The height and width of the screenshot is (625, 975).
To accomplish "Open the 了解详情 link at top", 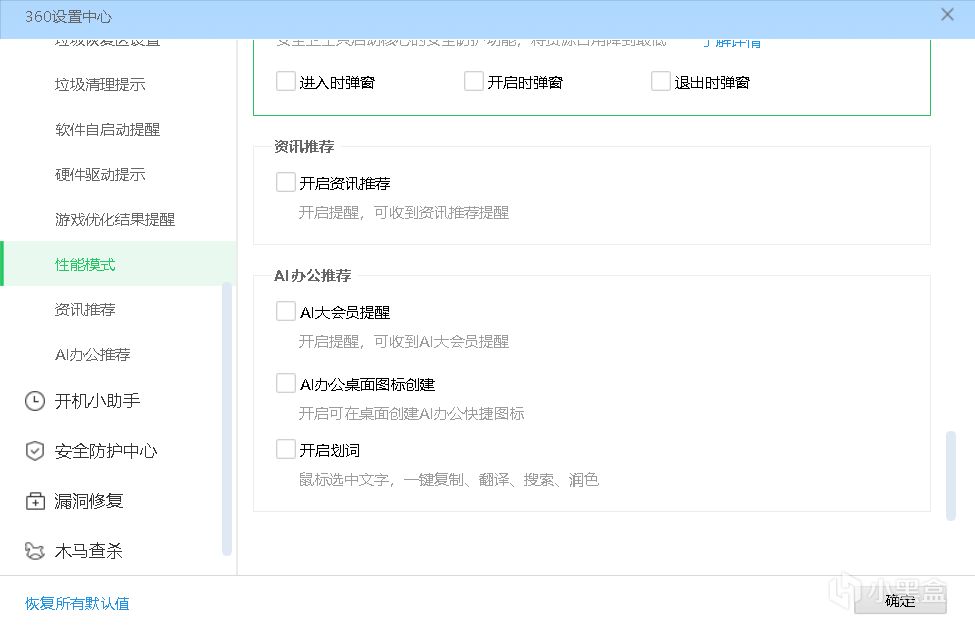I will pos(732,42).
